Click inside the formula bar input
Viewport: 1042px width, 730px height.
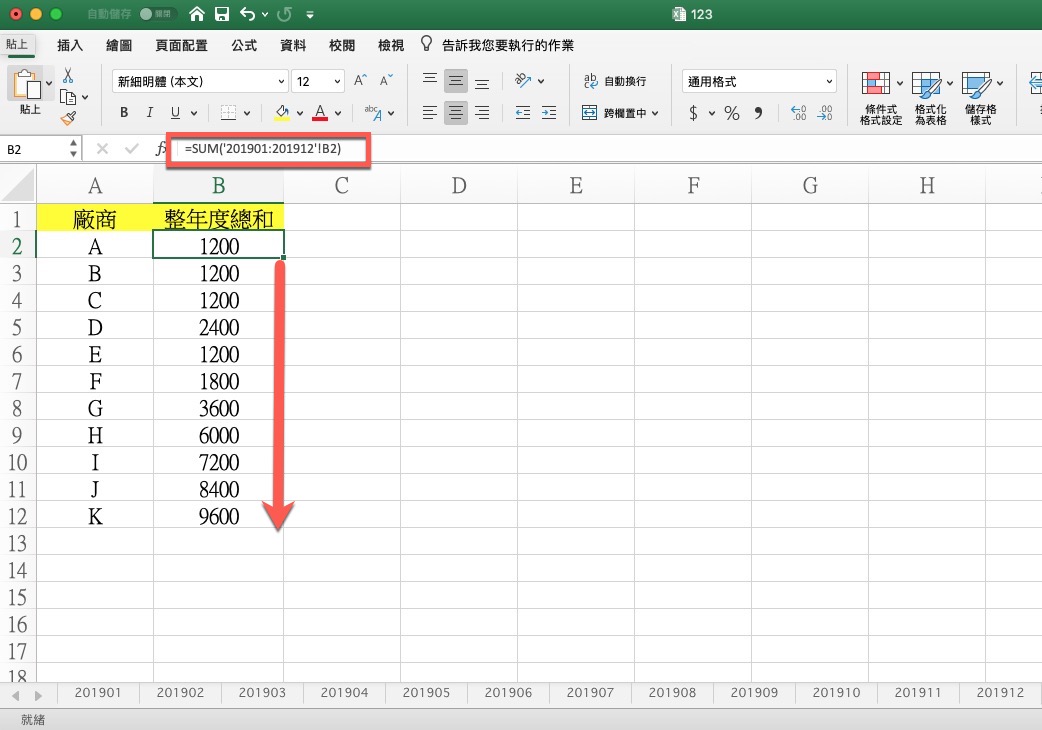(600, 149)
